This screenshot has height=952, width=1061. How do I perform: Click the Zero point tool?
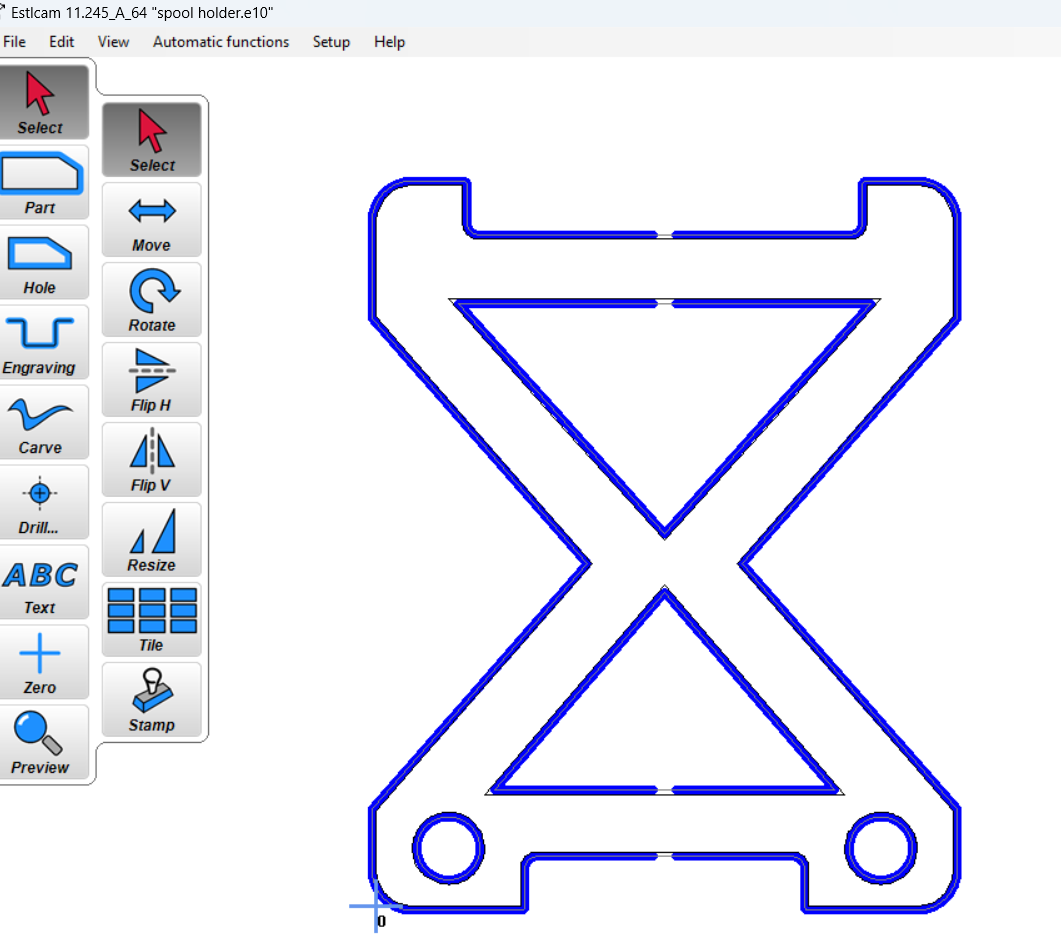[41, 662]
